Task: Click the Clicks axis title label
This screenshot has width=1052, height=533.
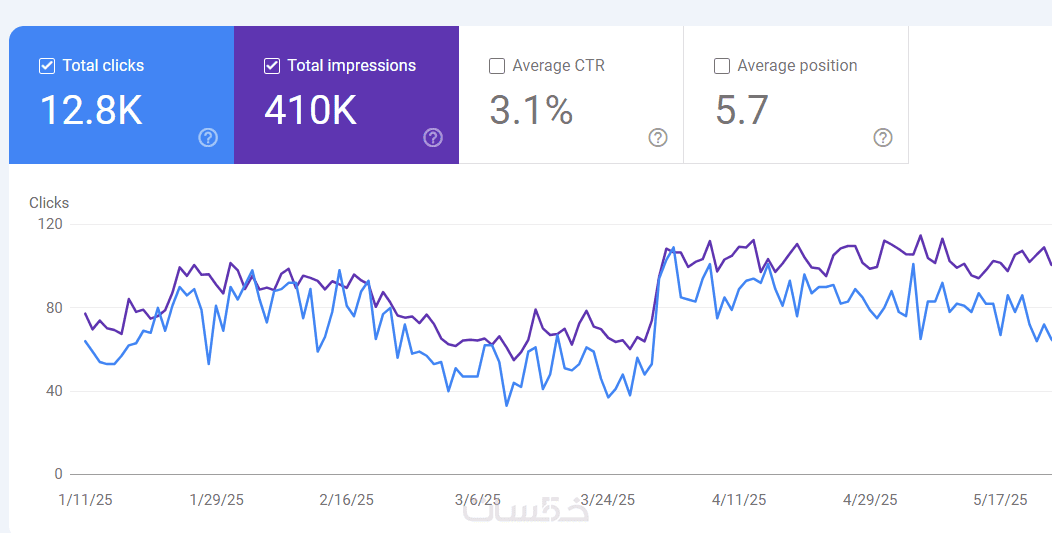Action: point(49,203)
